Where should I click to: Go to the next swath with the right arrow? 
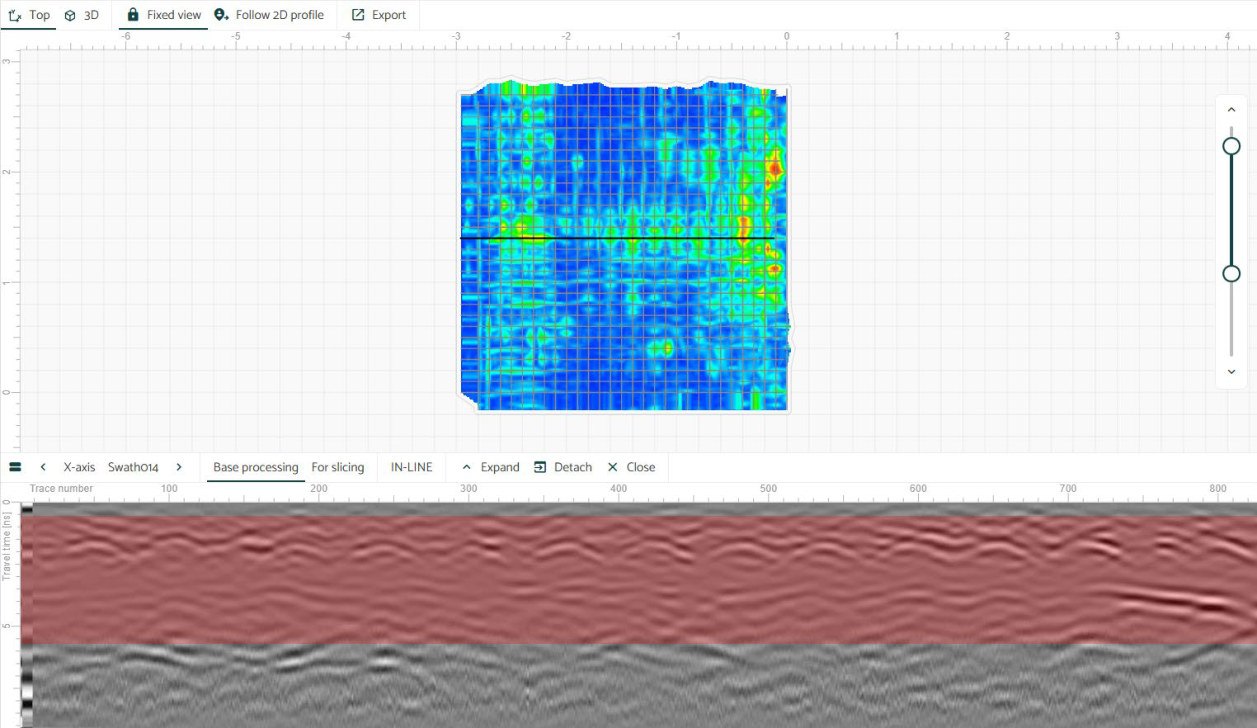click(x=179, y=467)
